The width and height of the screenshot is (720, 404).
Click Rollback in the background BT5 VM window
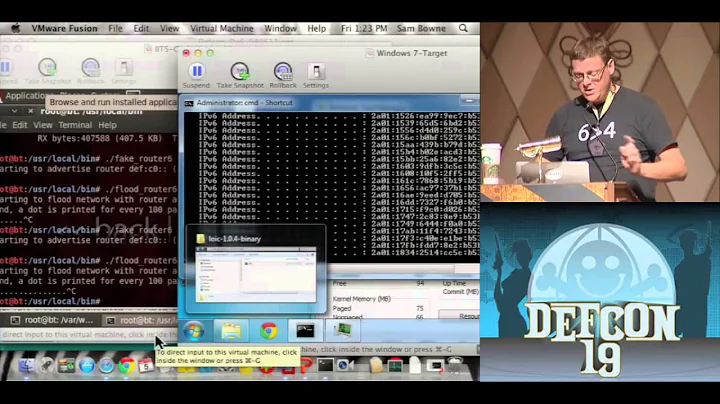coord(90,71)
